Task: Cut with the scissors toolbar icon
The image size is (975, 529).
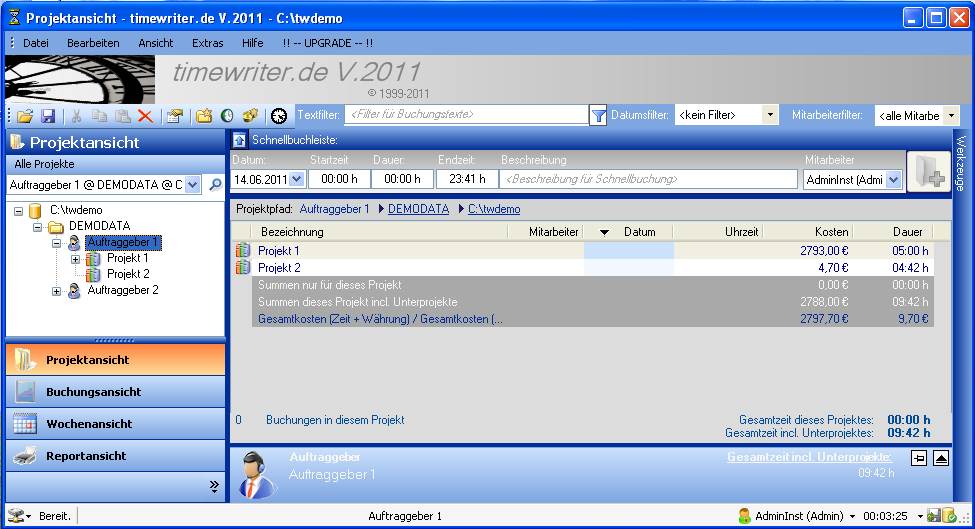Action: click(x=76, y=116)
